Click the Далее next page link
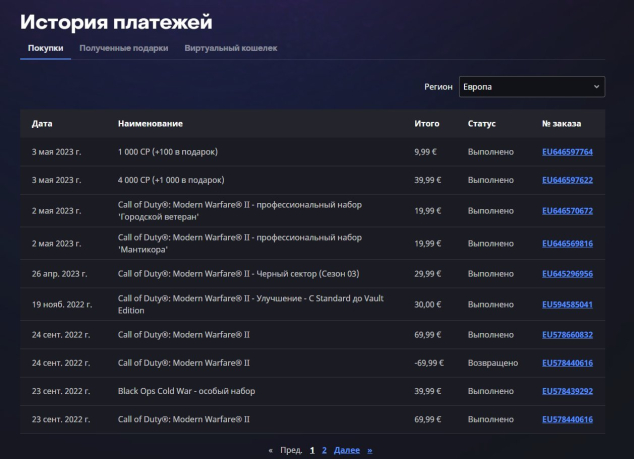The width and height of the screenshot is (634, 459). tap(346, 450)
